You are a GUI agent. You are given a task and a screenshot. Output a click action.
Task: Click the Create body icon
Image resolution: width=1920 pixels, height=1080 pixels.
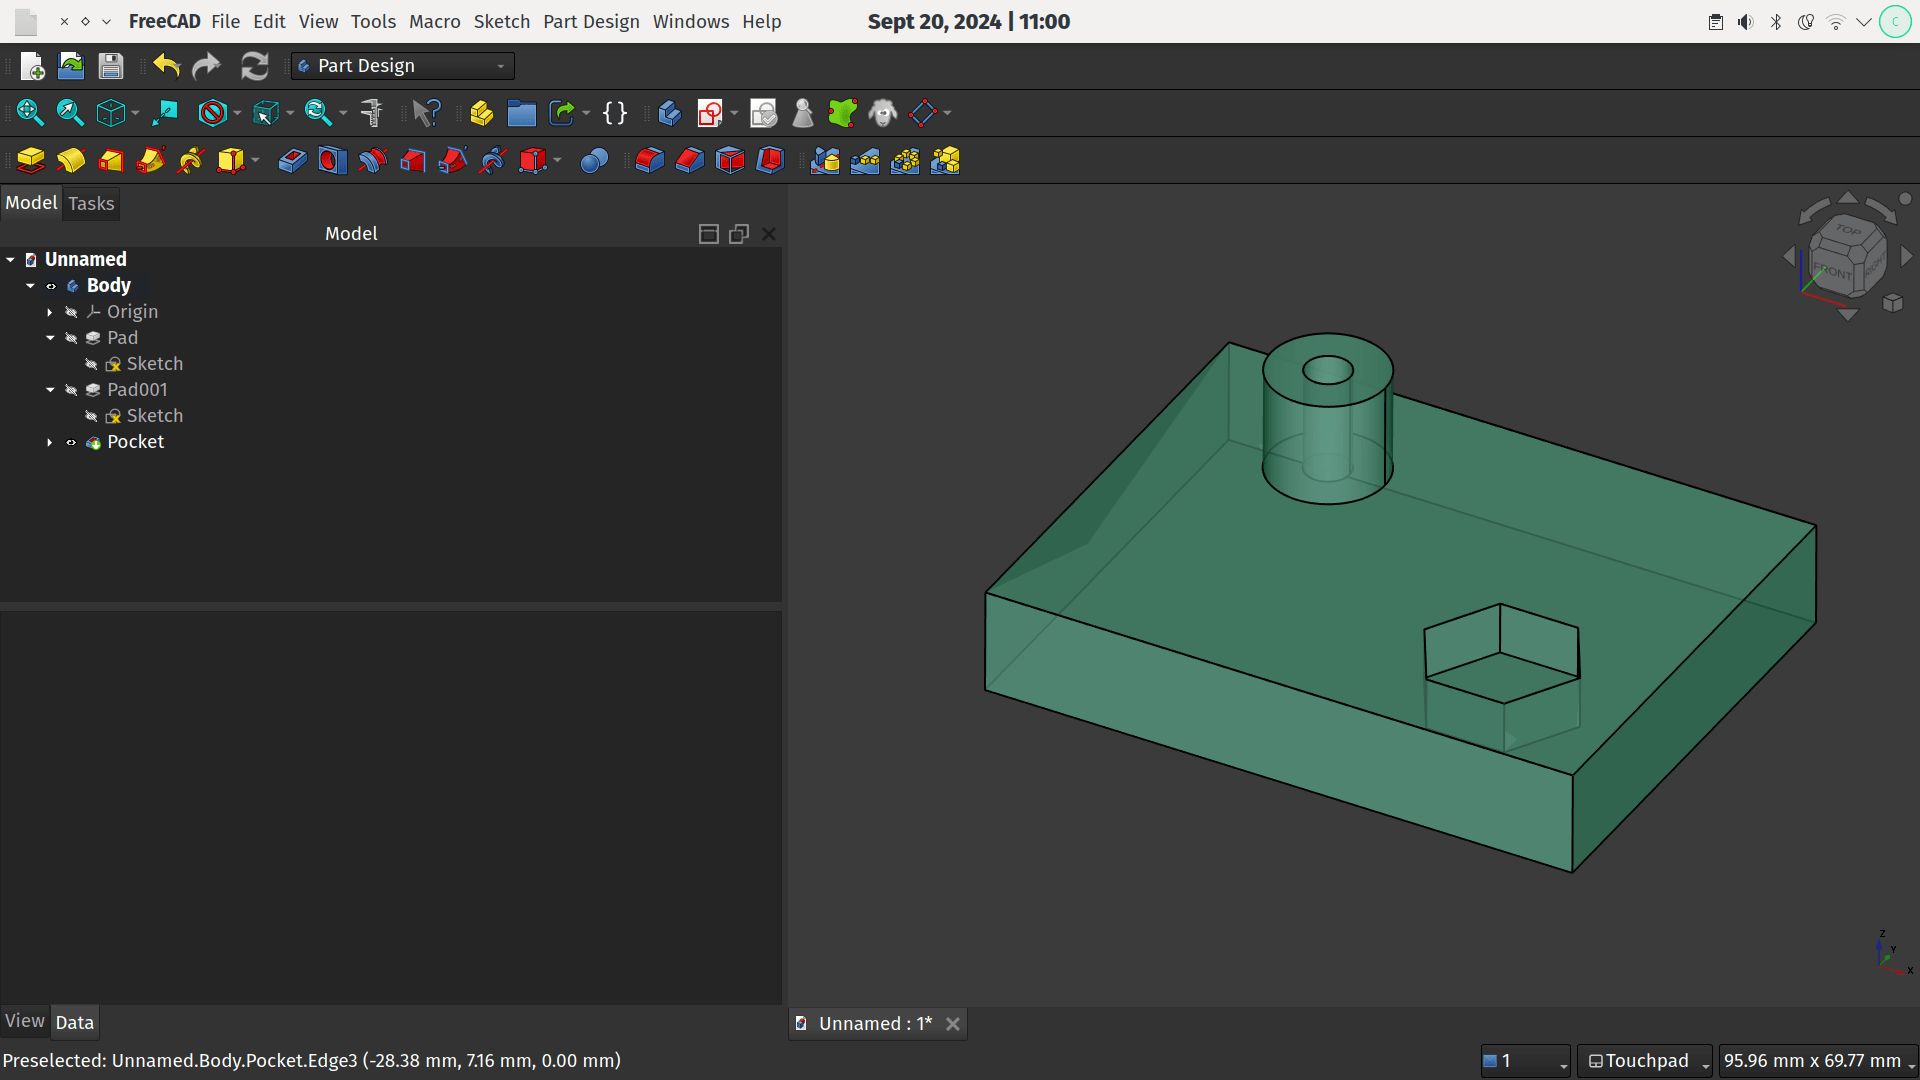tap(669, 113)
